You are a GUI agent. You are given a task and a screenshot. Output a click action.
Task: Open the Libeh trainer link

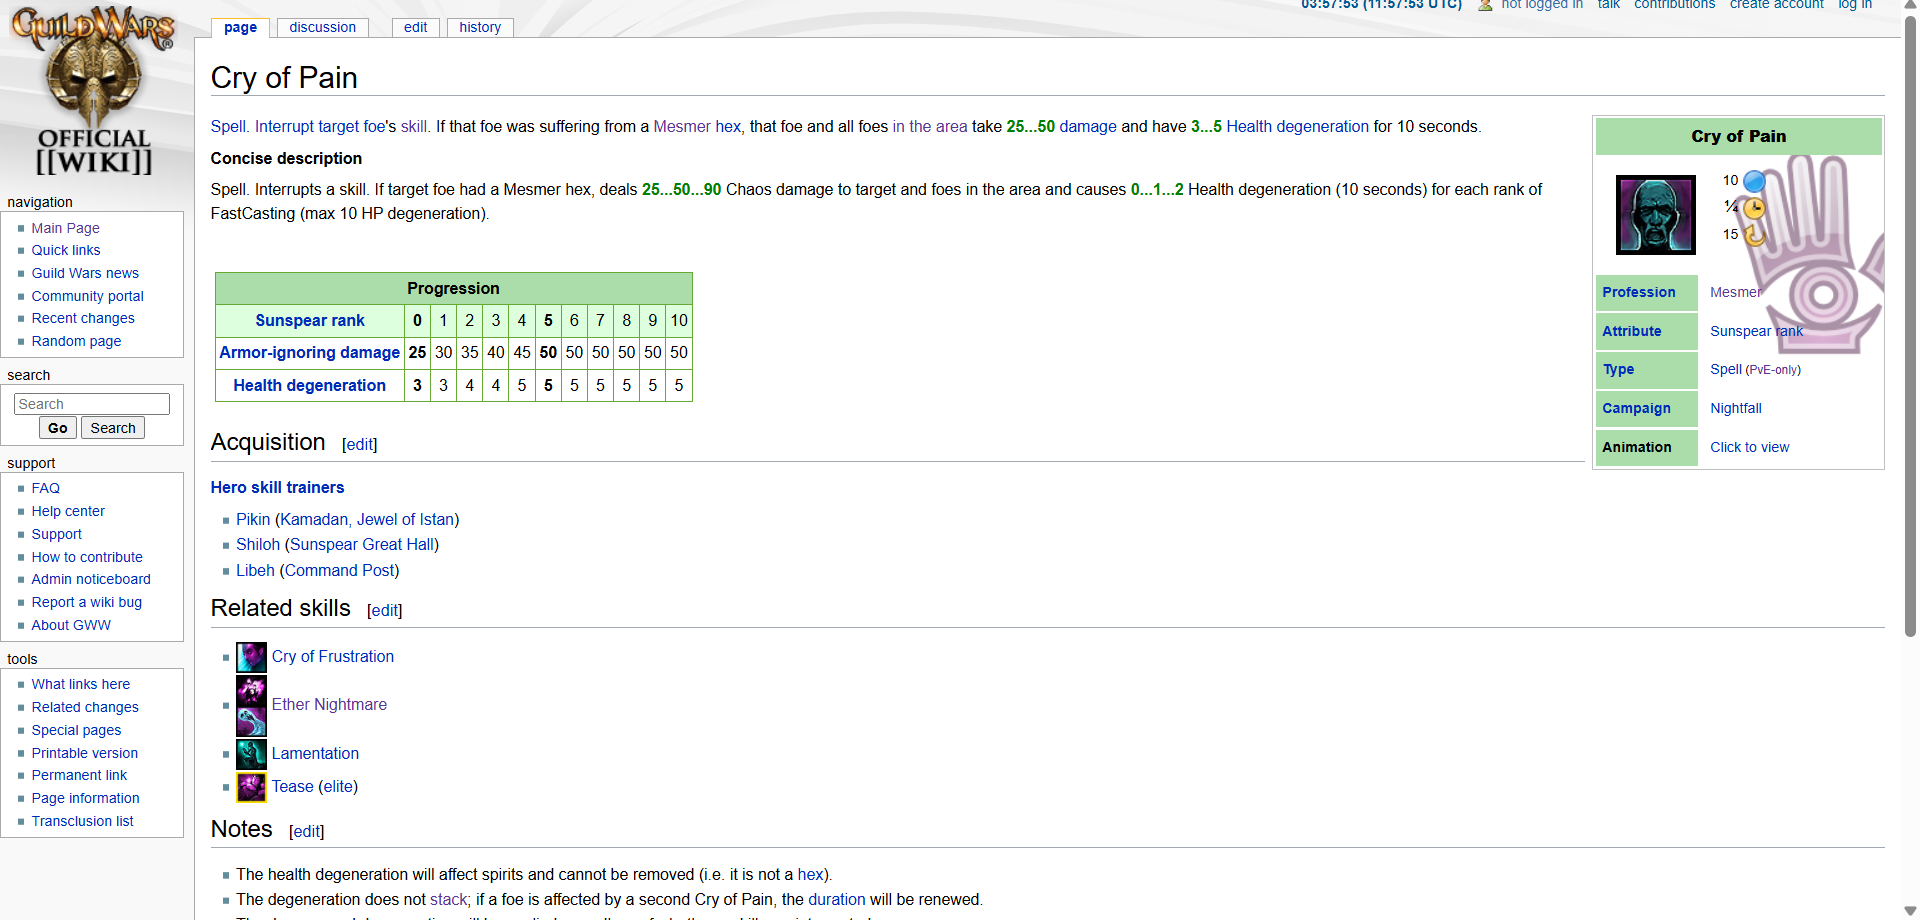(x=255, y=570)
